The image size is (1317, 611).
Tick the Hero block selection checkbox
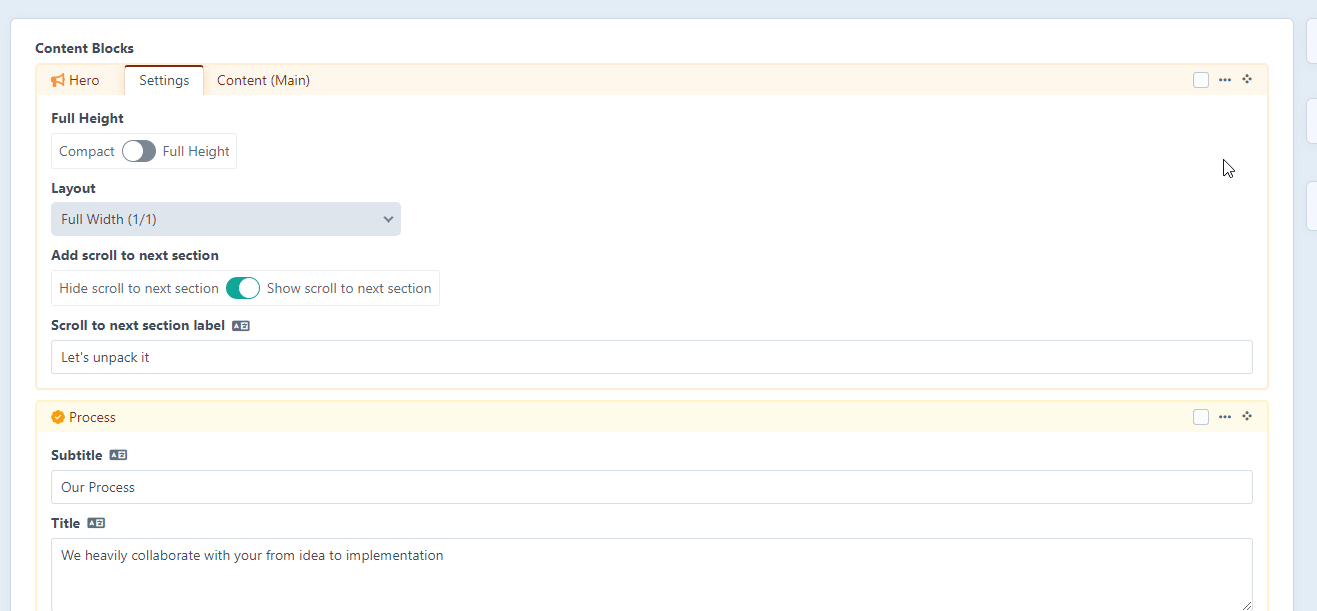tap(1200, 79)
